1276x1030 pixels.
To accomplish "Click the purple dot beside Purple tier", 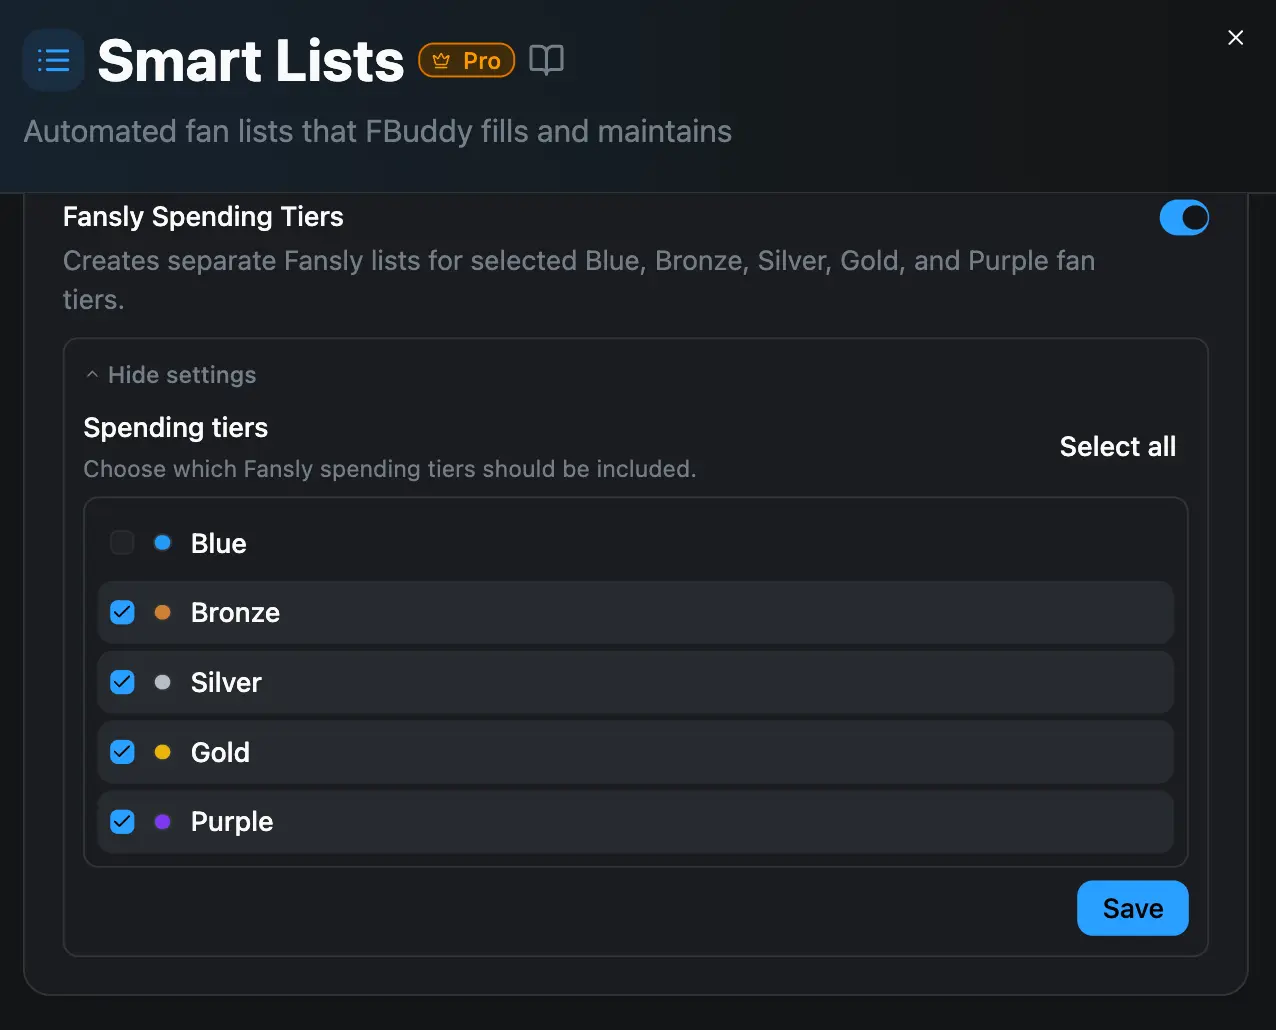I will tap(162, 821).
